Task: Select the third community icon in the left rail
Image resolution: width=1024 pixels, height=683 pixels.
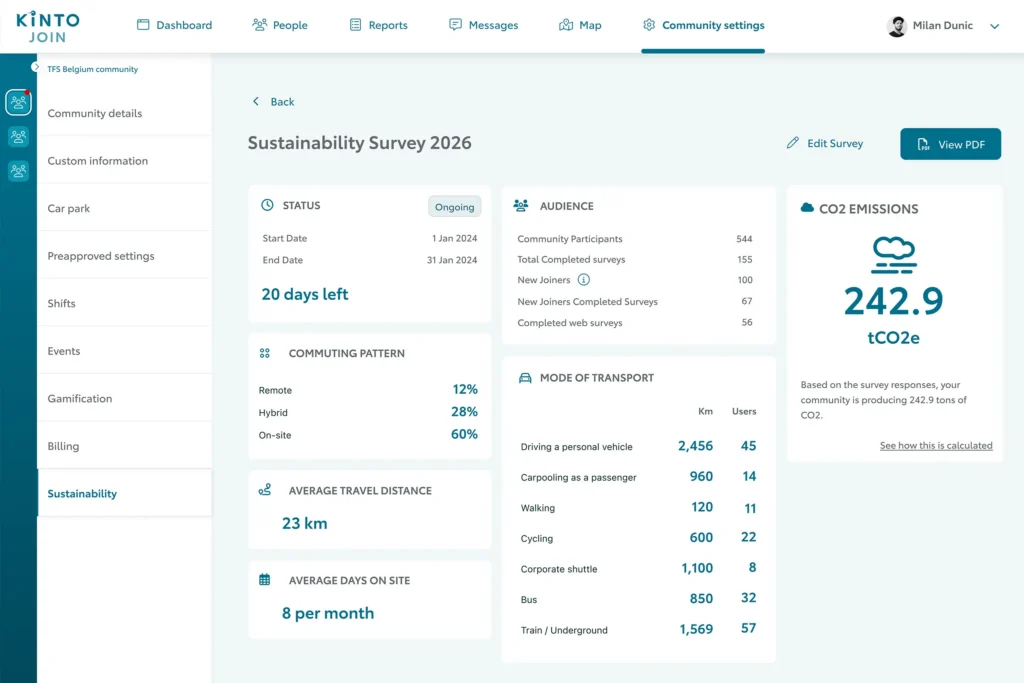Action: (18, 171)
